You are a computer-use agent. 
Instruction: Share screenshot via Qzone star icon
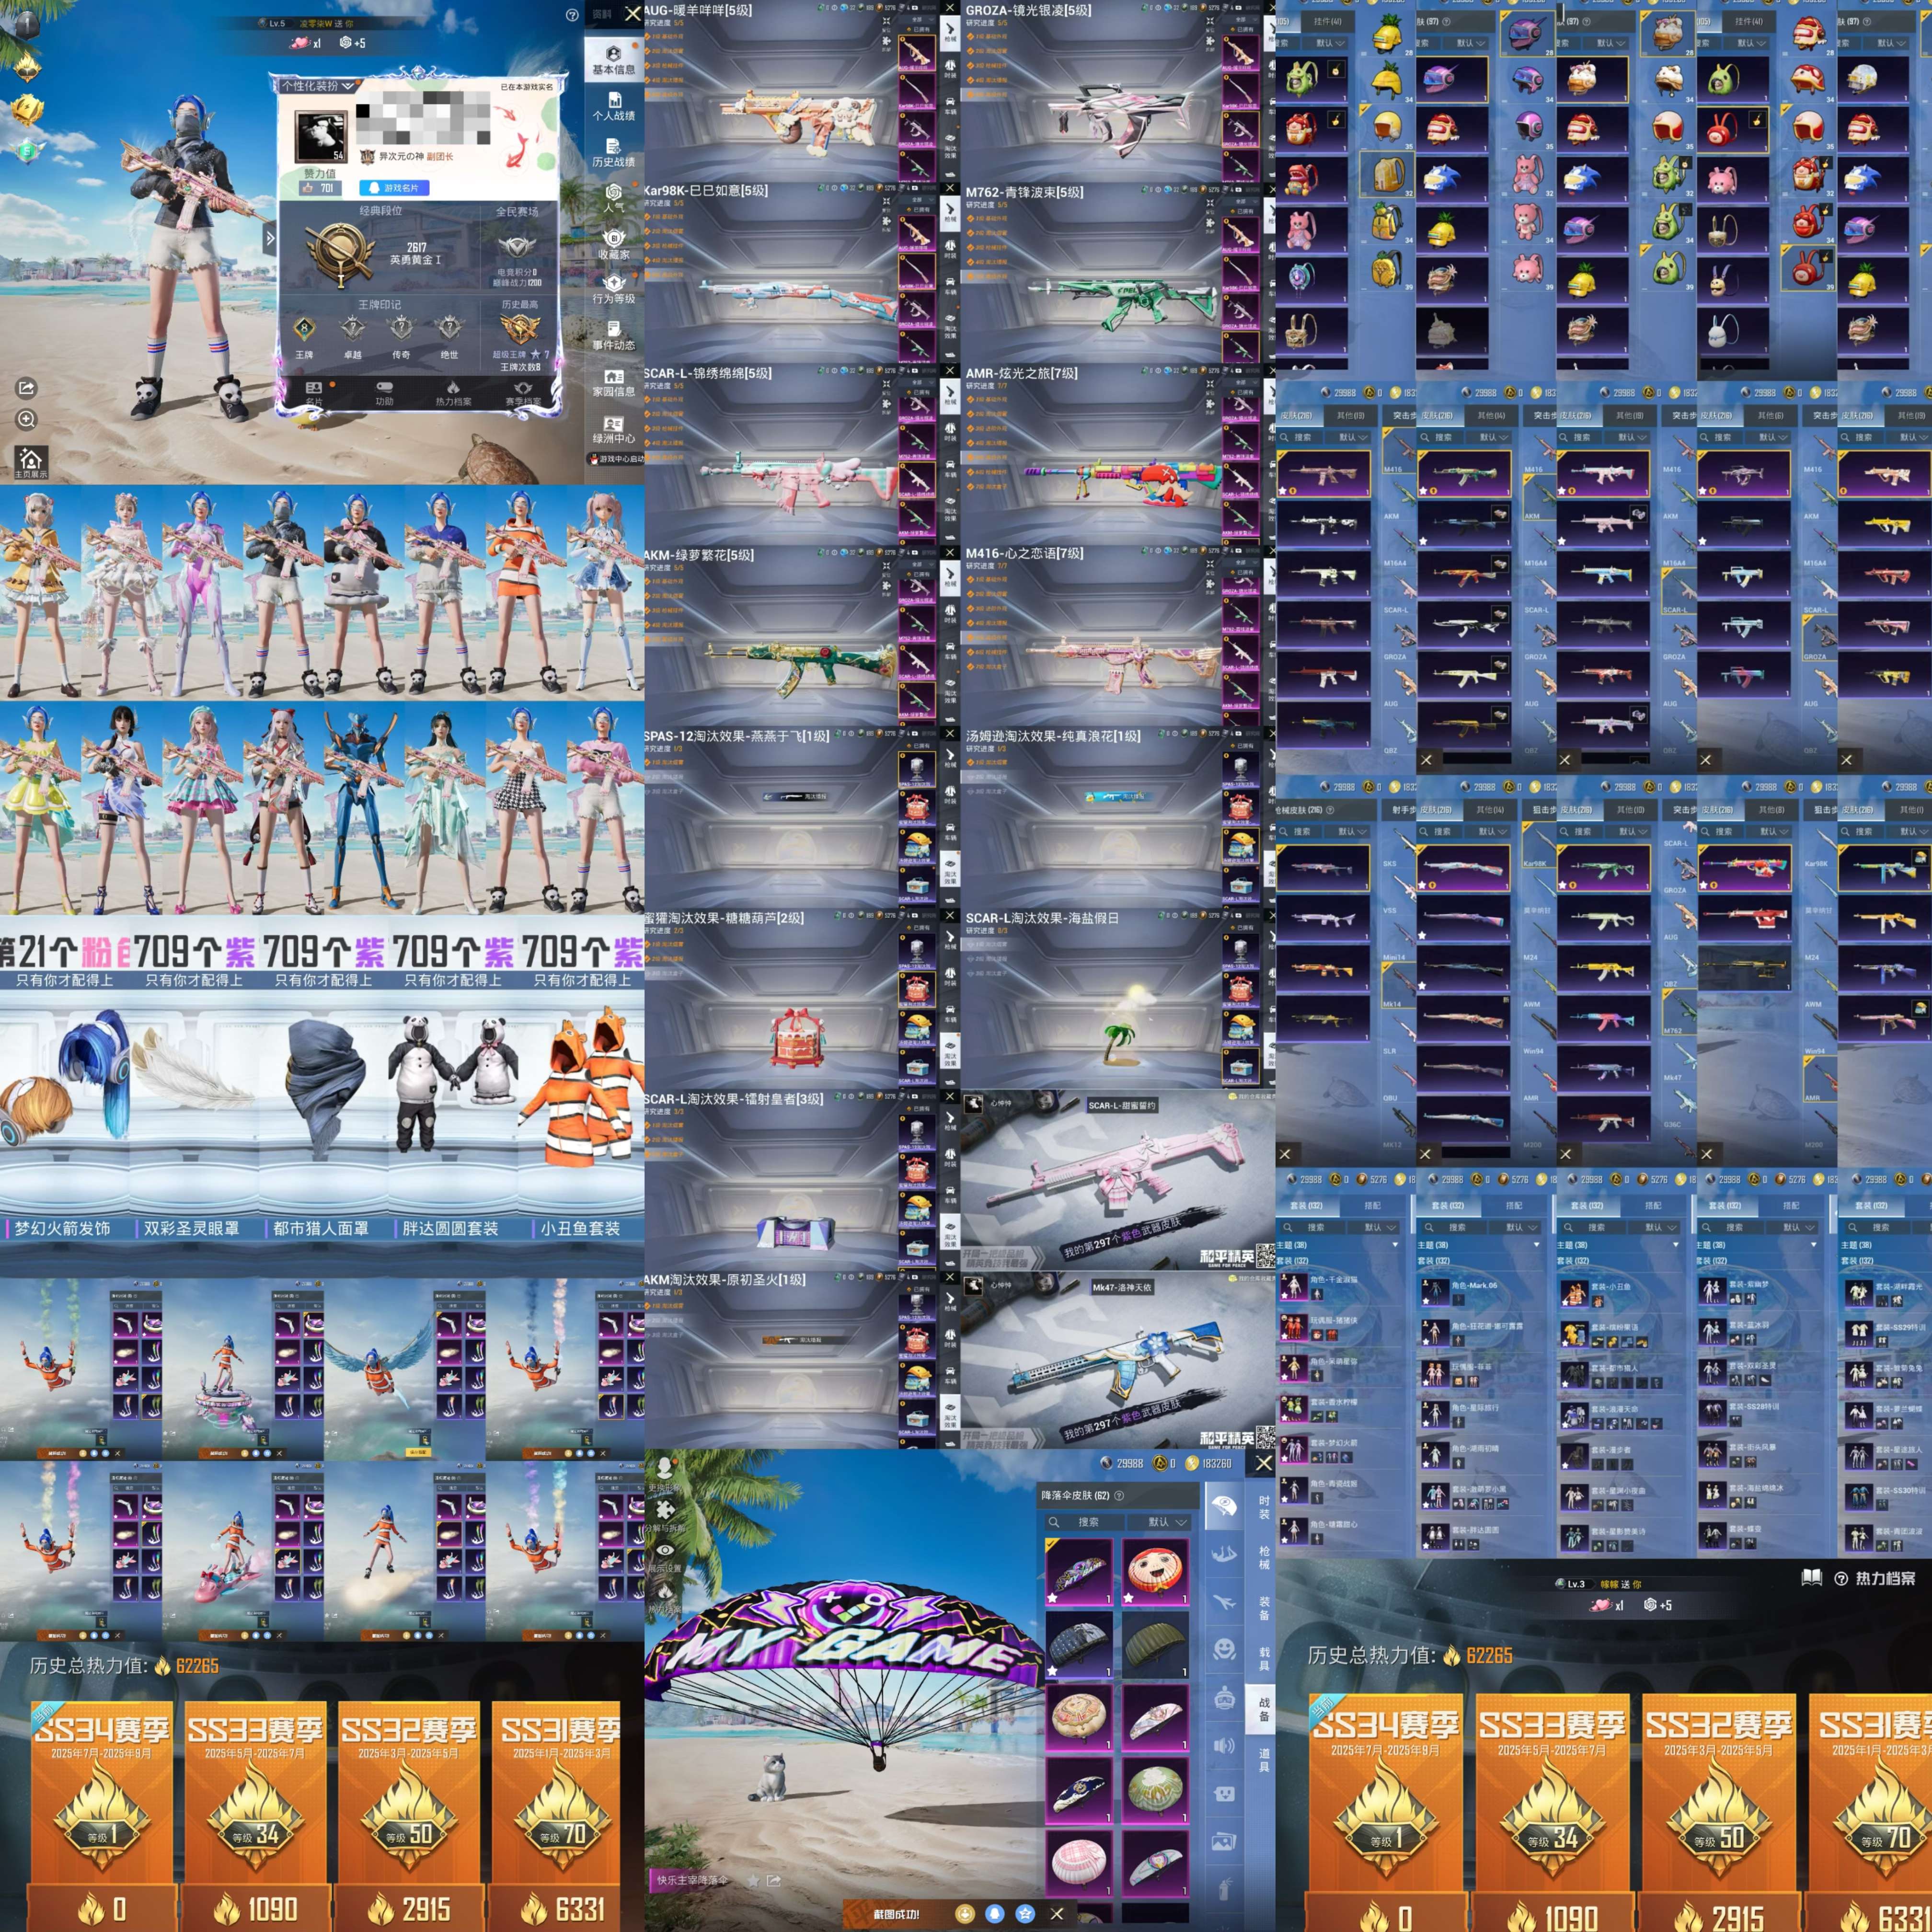point(1025,1913)
